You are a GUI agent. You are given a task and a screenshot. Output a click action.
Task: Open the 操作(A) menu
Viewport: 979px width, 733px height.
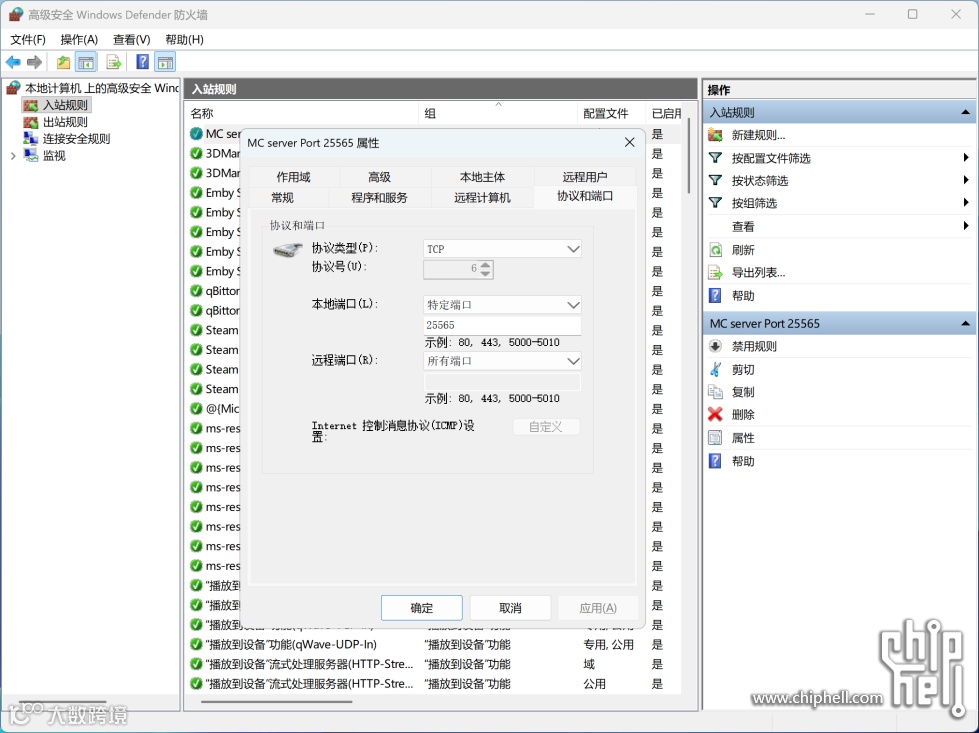coord(79,39)
